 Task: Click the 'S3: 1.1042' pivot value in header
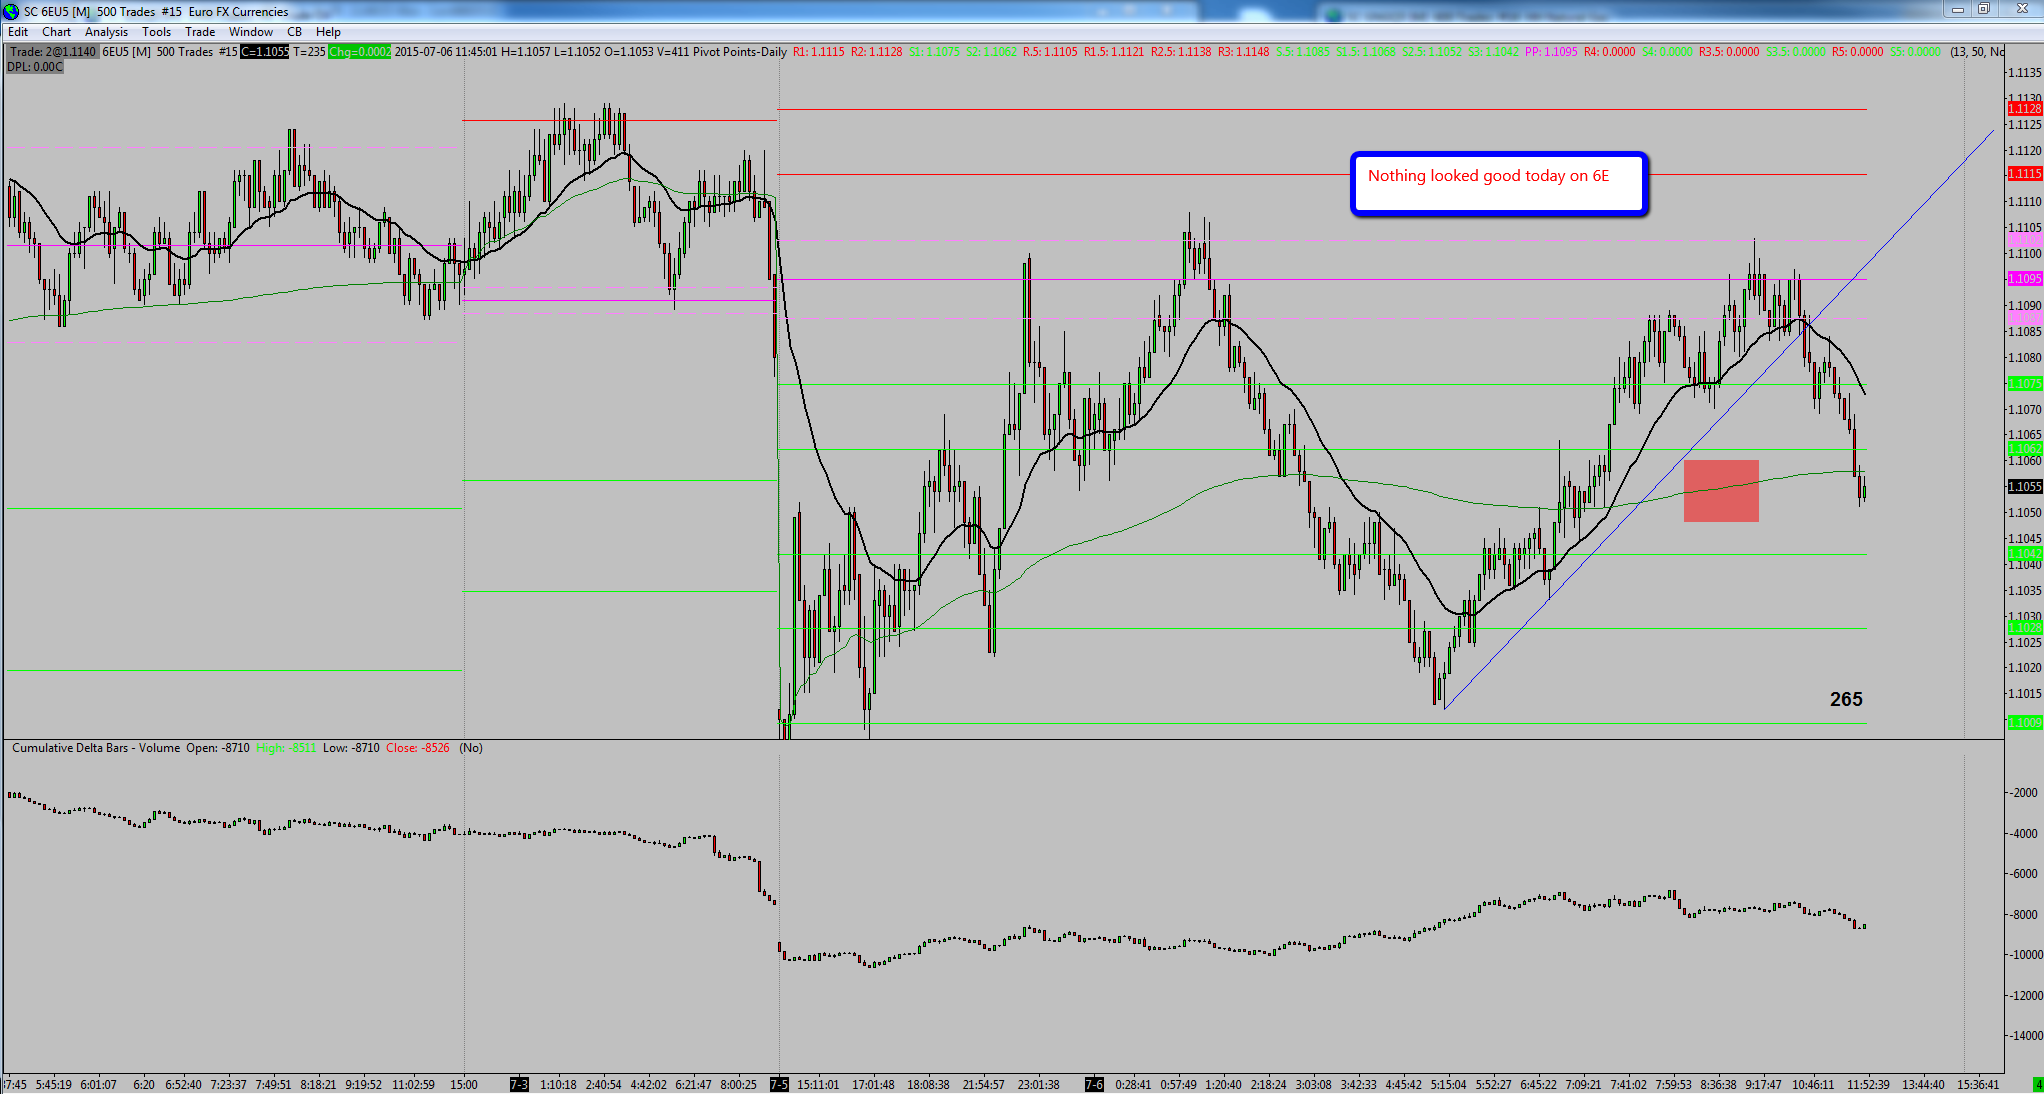pos(1494,52)
